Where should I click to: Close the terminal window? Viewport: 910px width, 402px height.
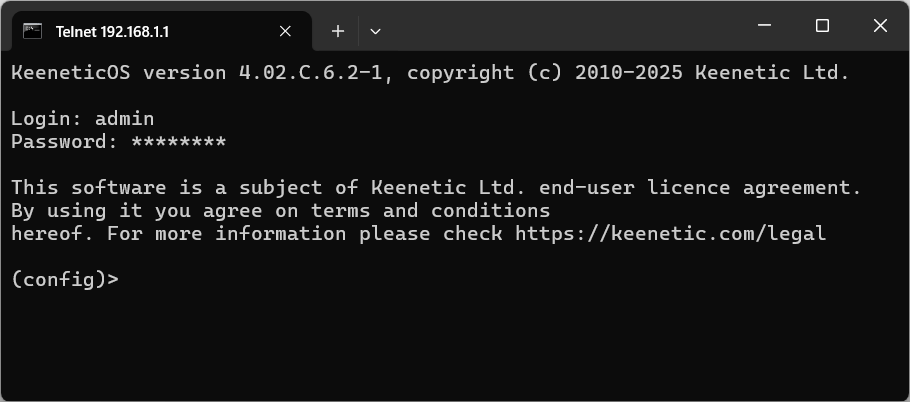pyautogui.click(x=880, y=26)
